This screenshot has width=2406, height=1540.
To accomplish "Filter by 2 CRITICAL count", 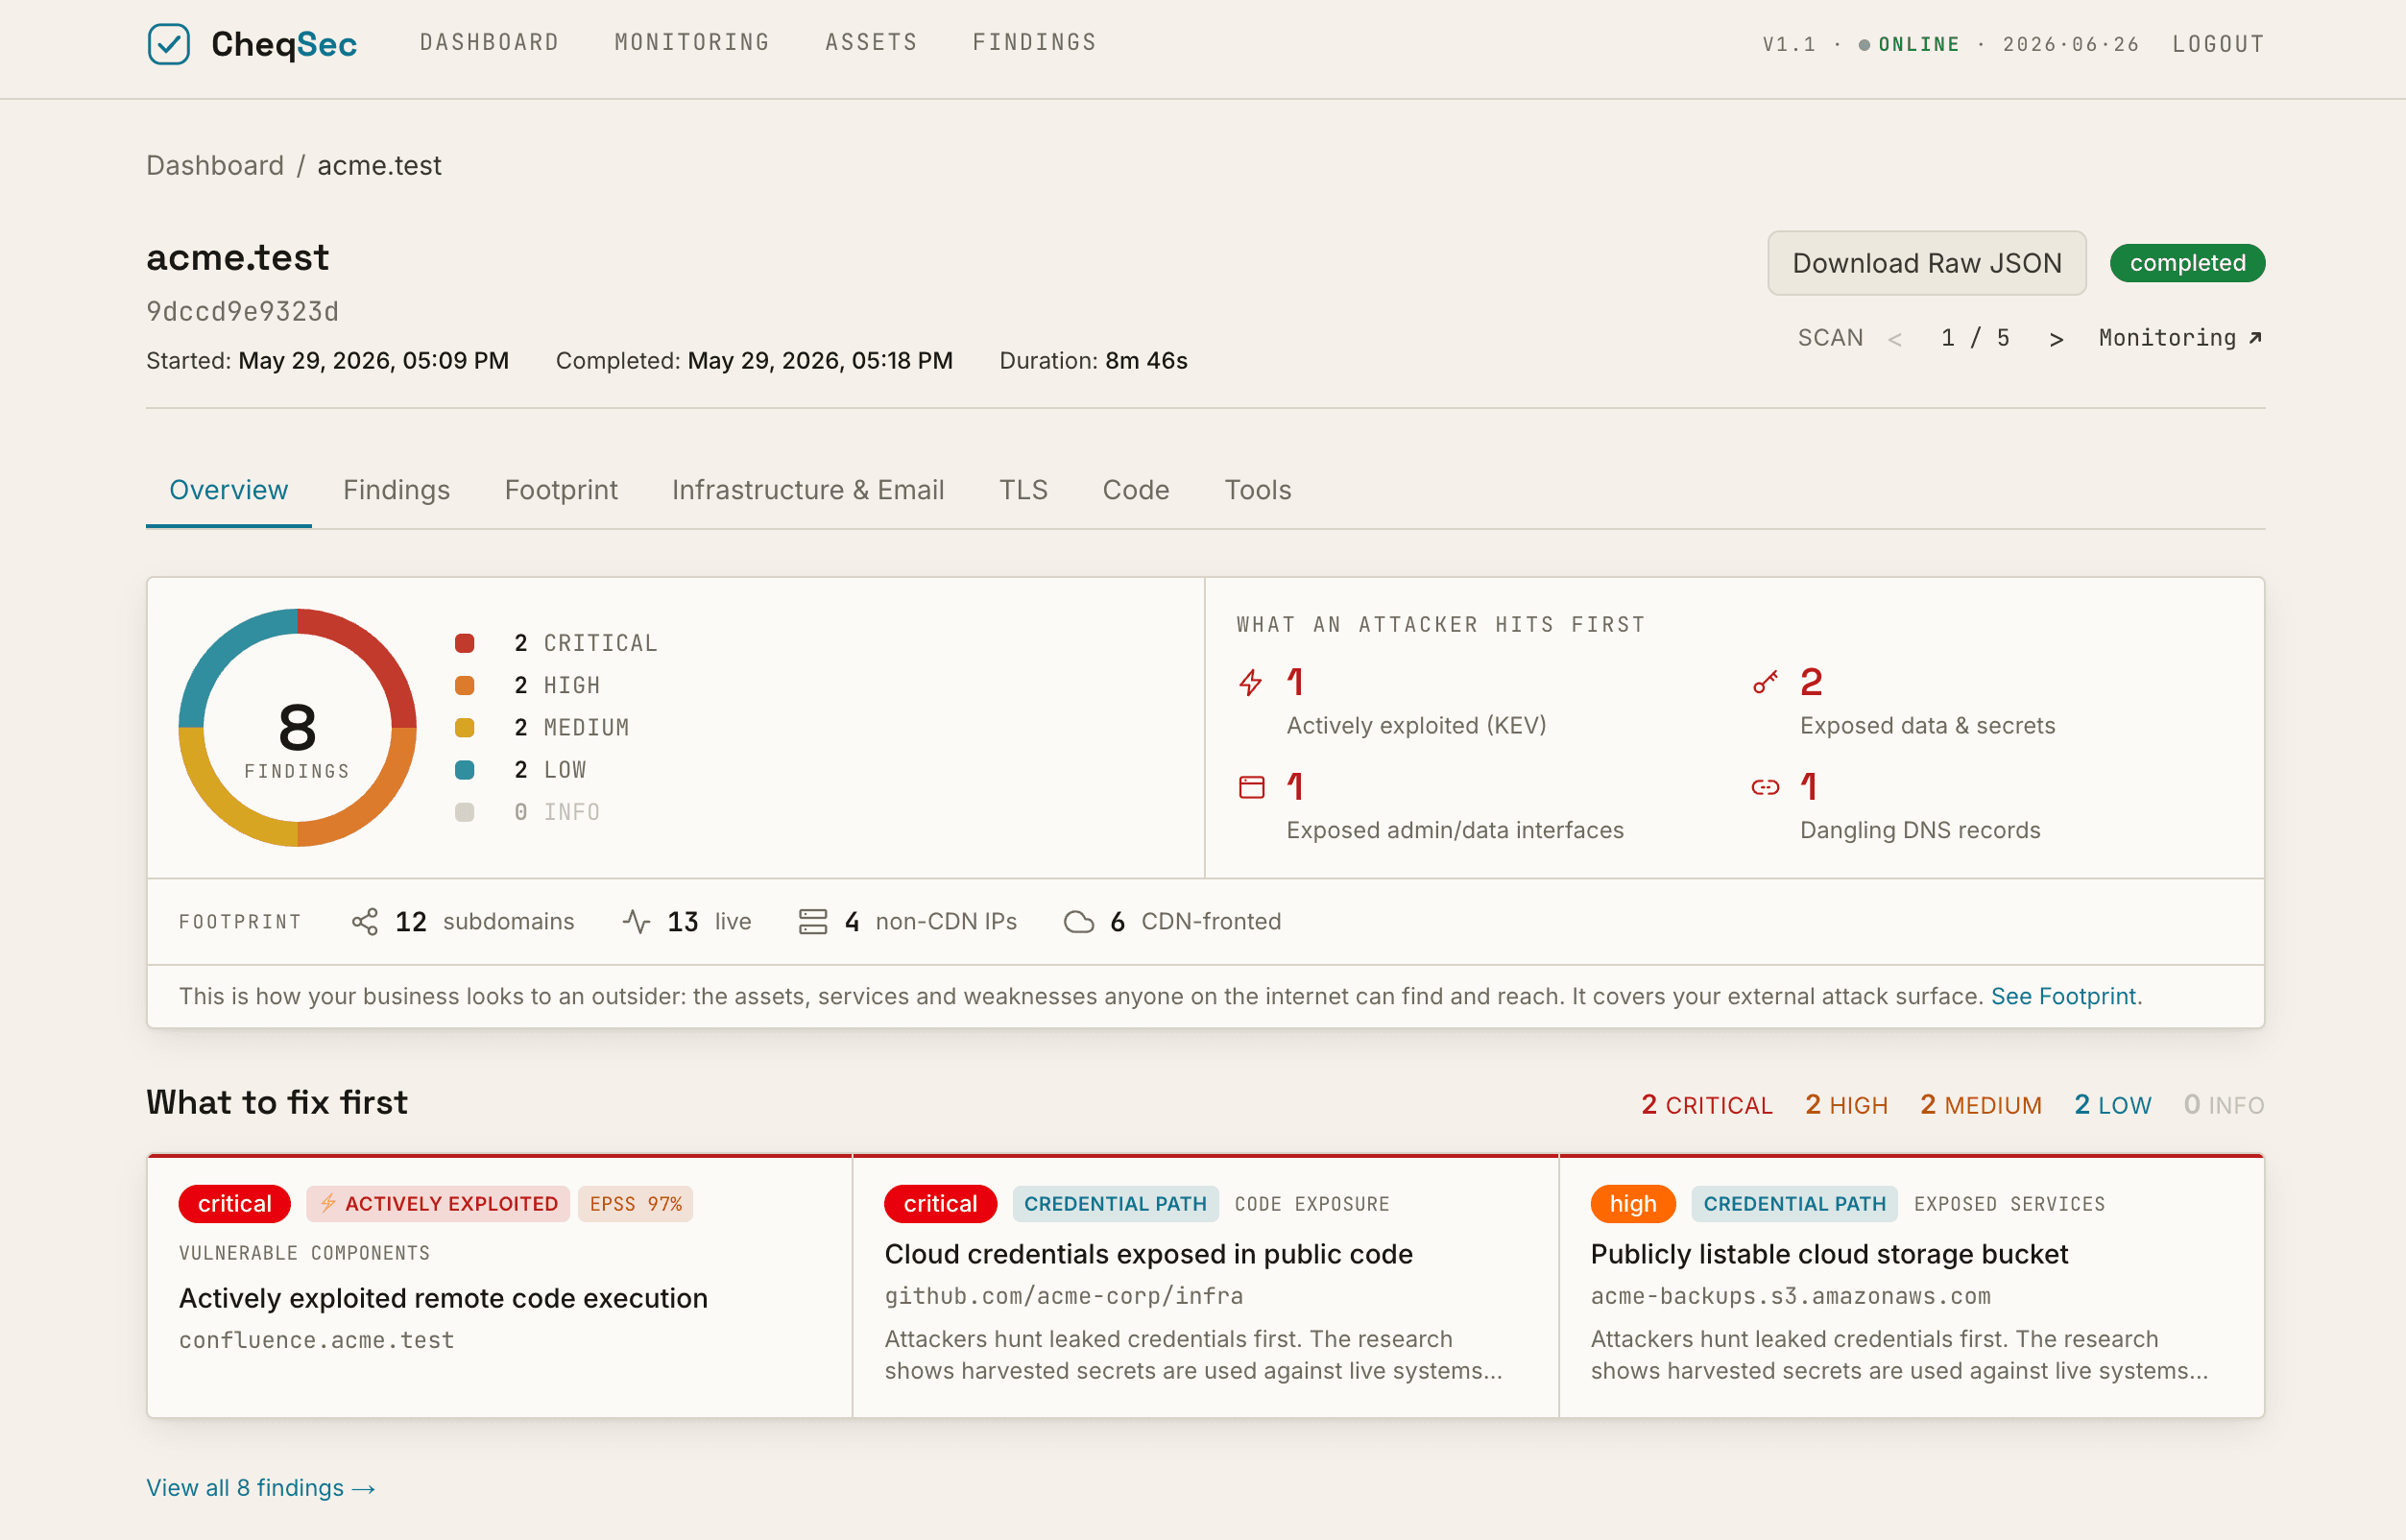I will pyautogui.click(x=1706, y=1105).
